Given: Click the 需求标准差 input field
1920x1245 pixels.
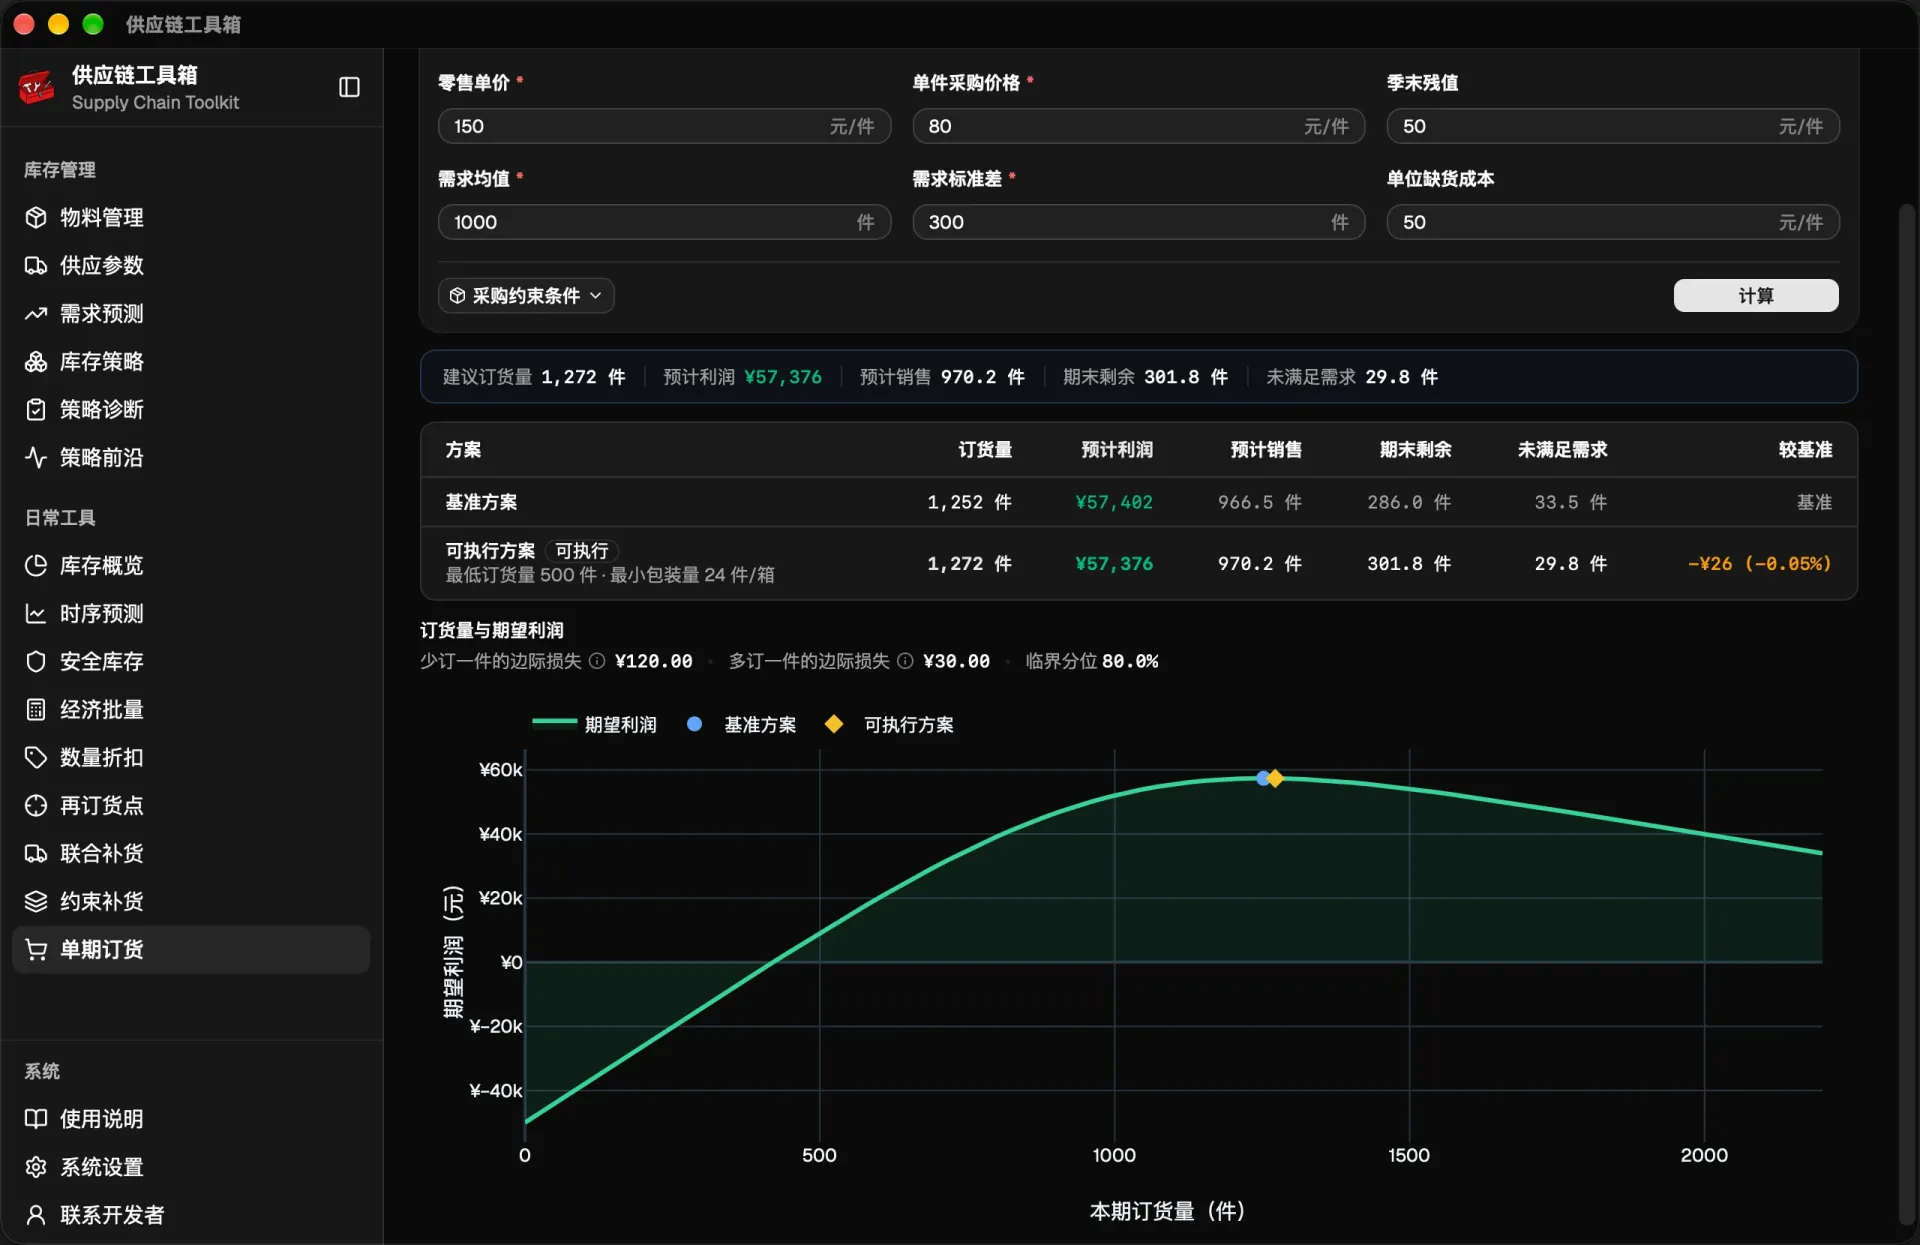Looking at the screenshot, I should pyautogui.click(x=1138, y=222).
